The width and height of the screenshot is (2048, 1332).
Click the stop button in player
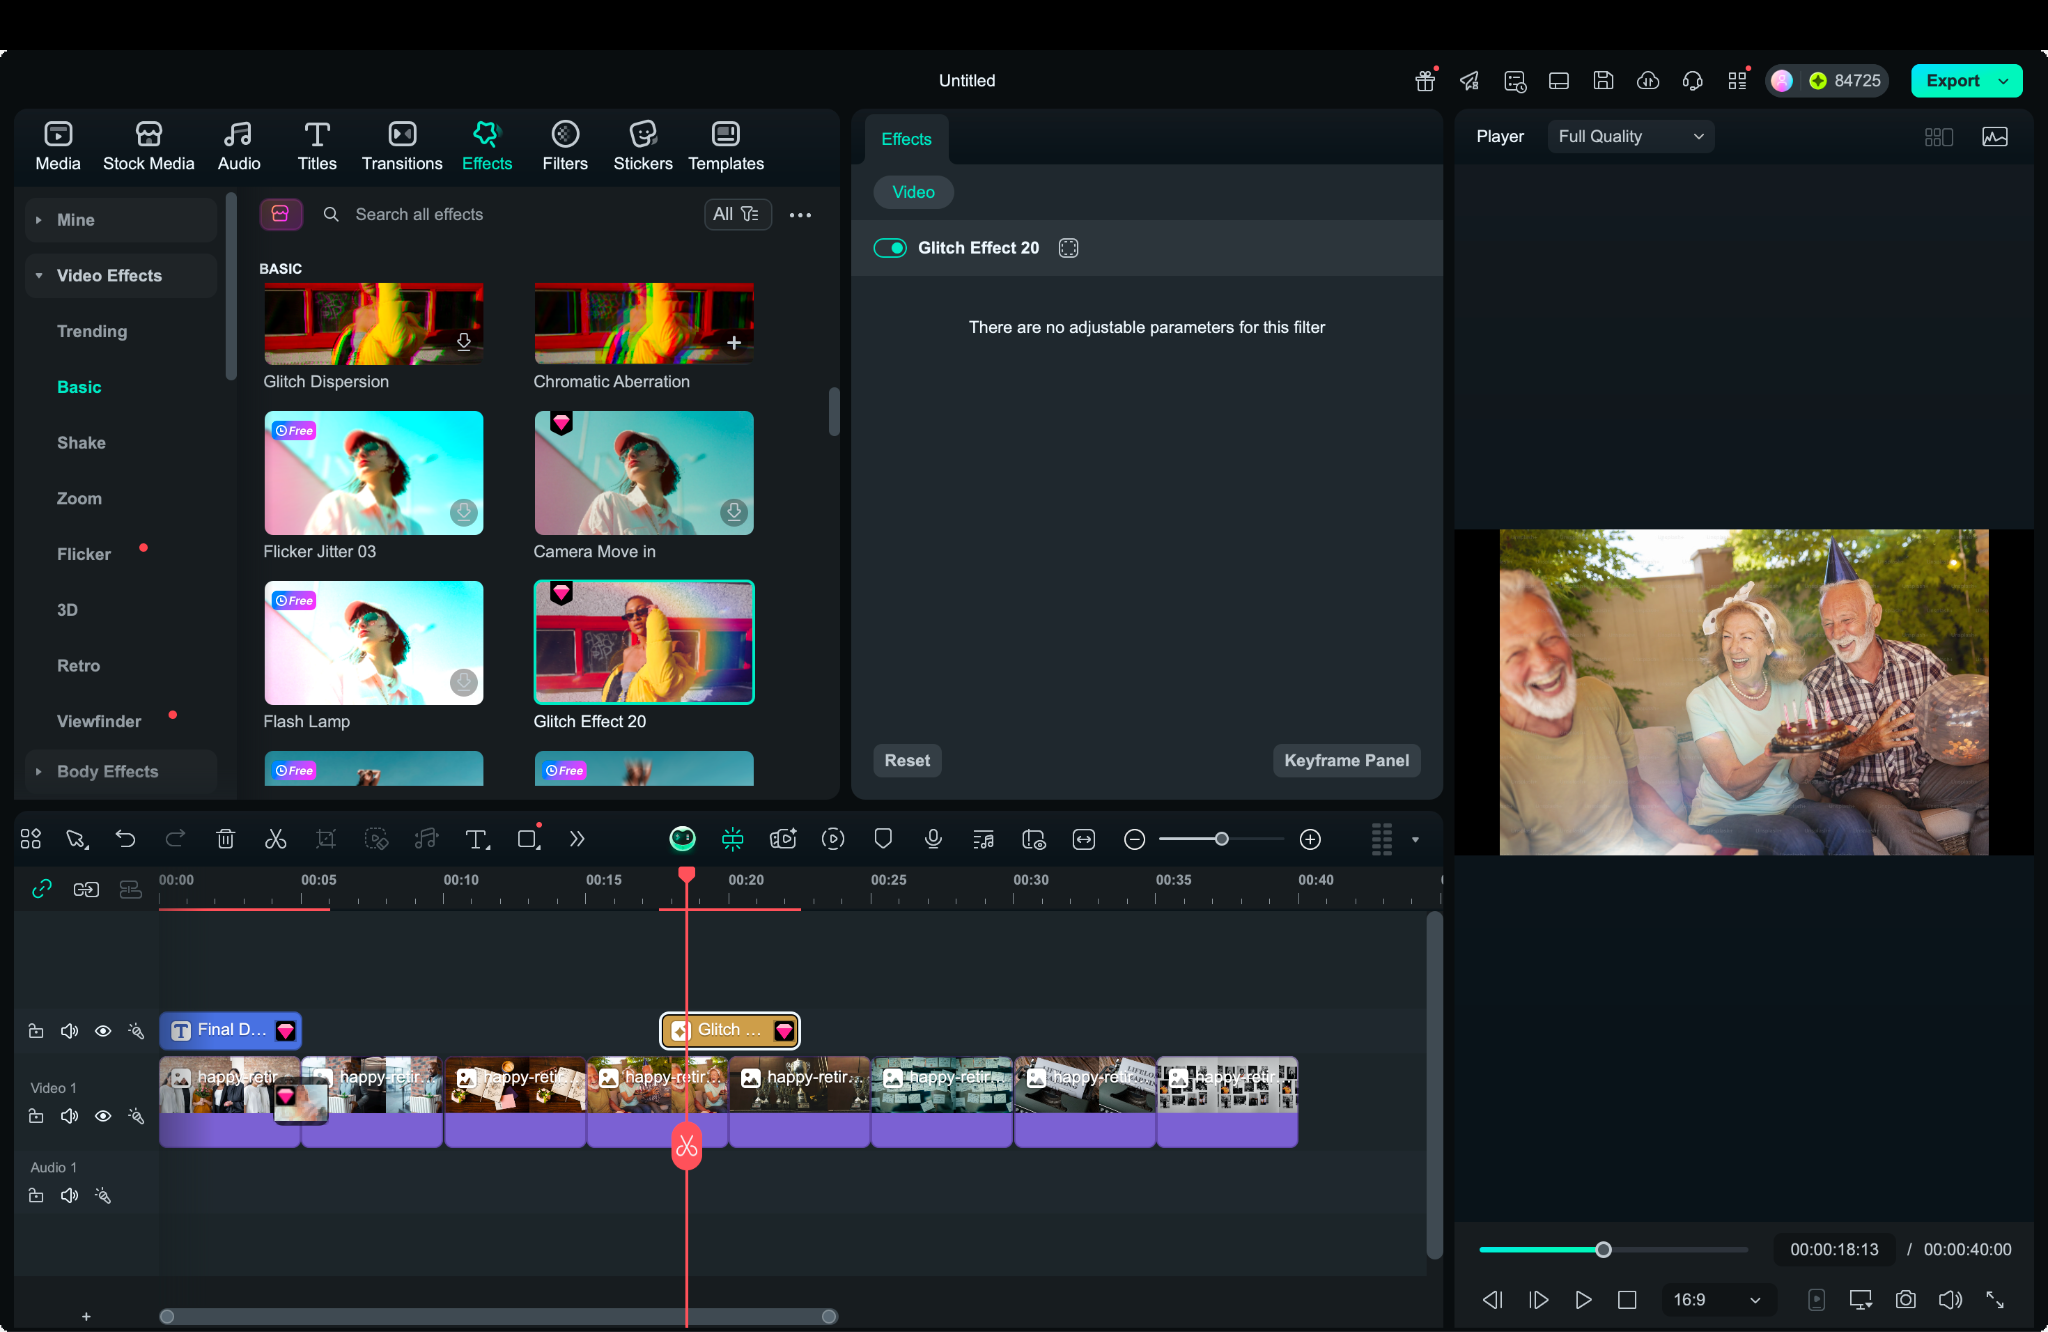[1627, 1299]
